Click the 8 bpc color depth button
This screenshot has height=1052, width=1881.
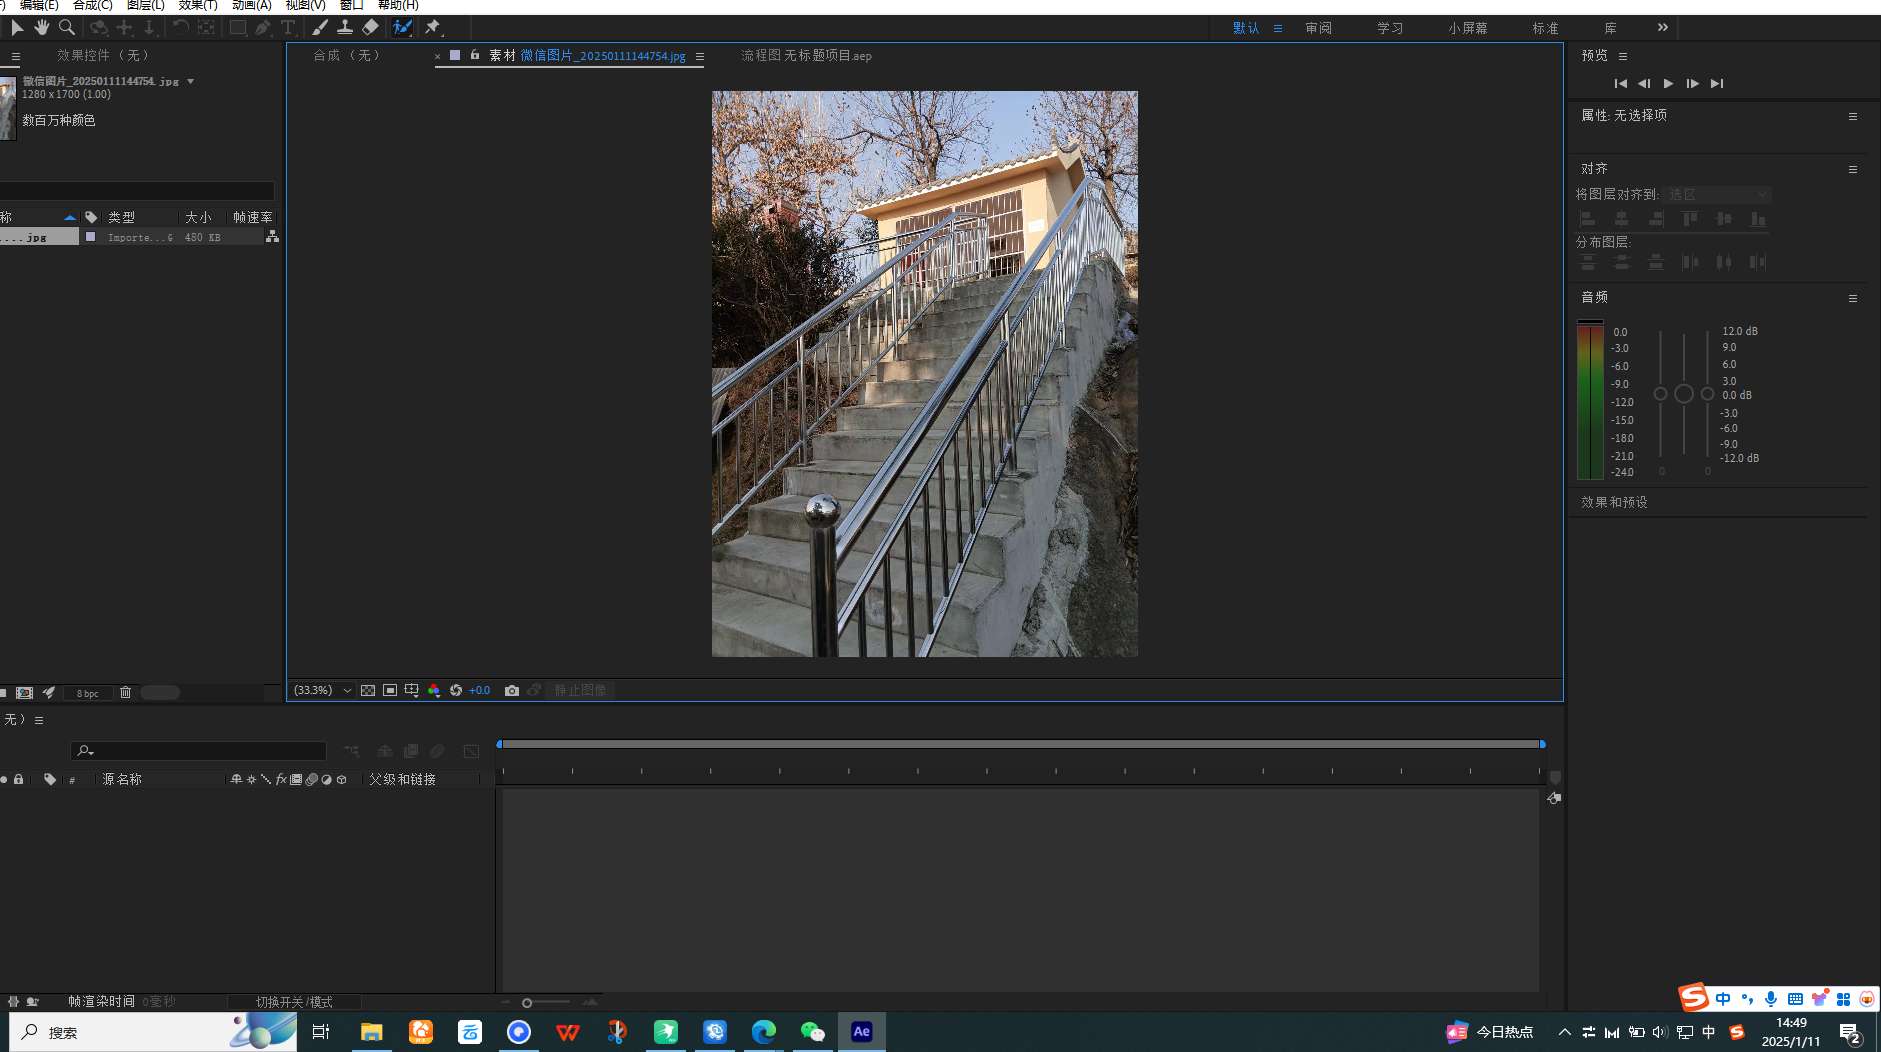(x=88, y=693)
